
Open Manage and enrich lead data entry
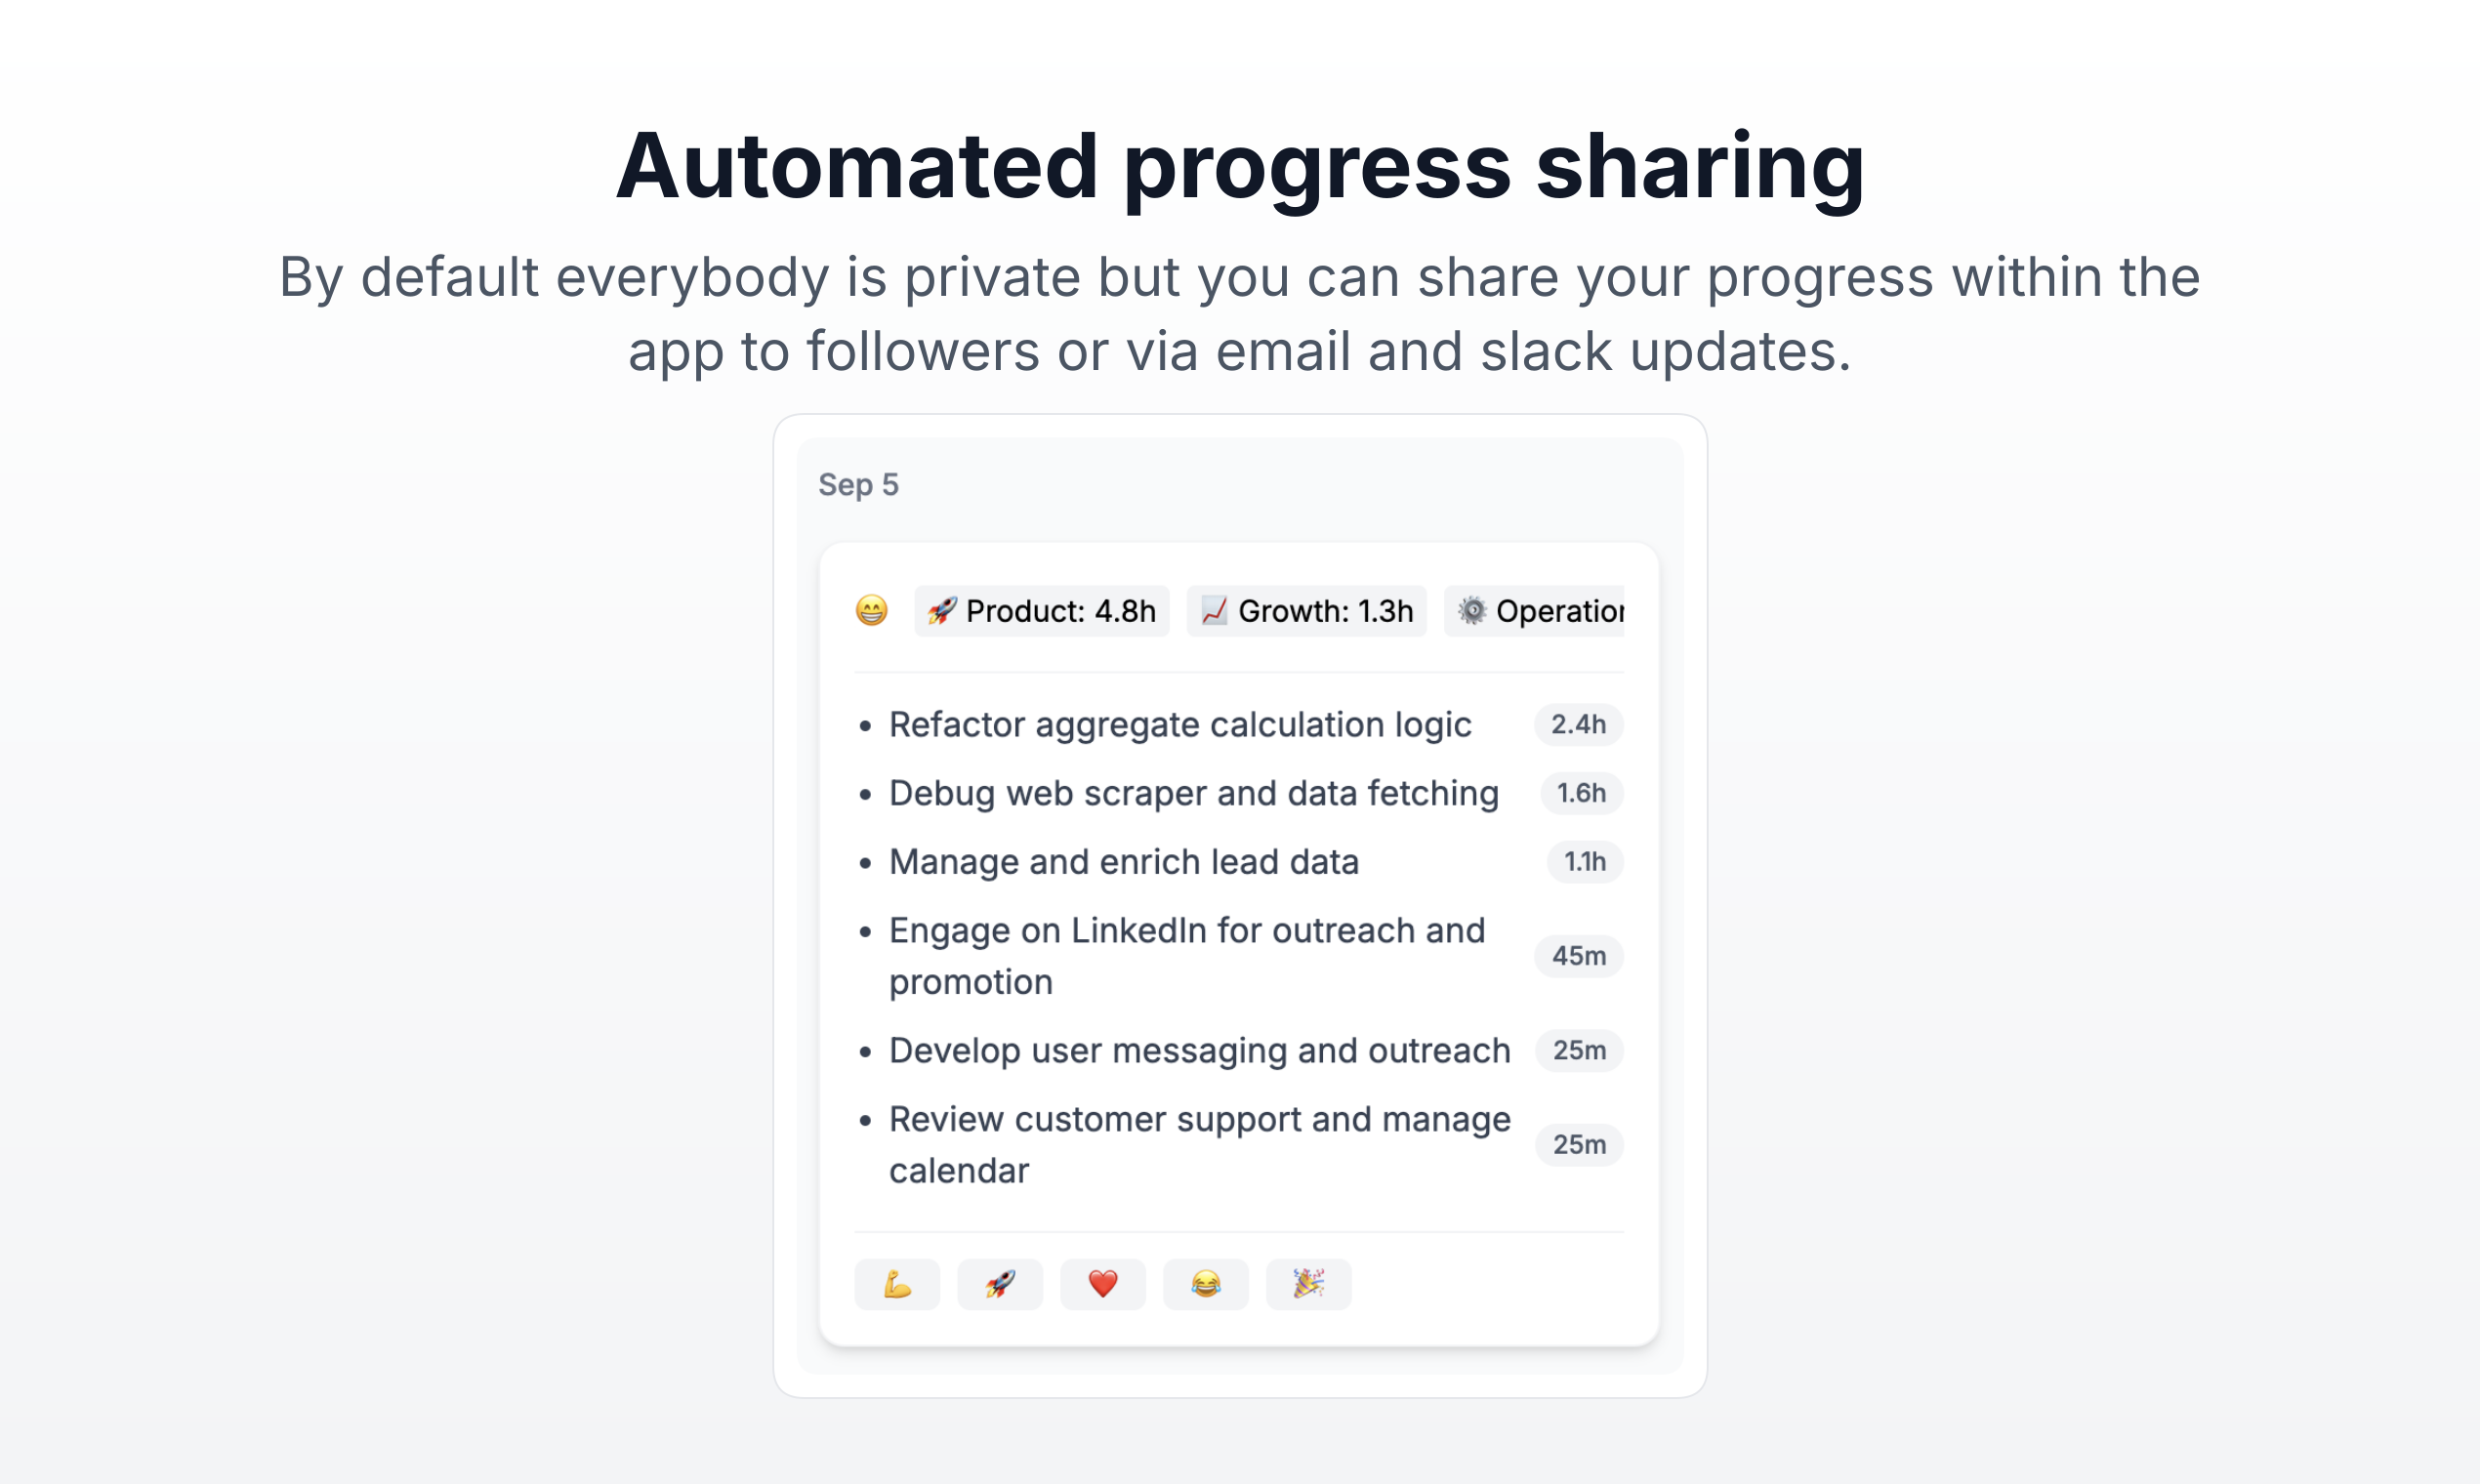tap(1124, 862)
